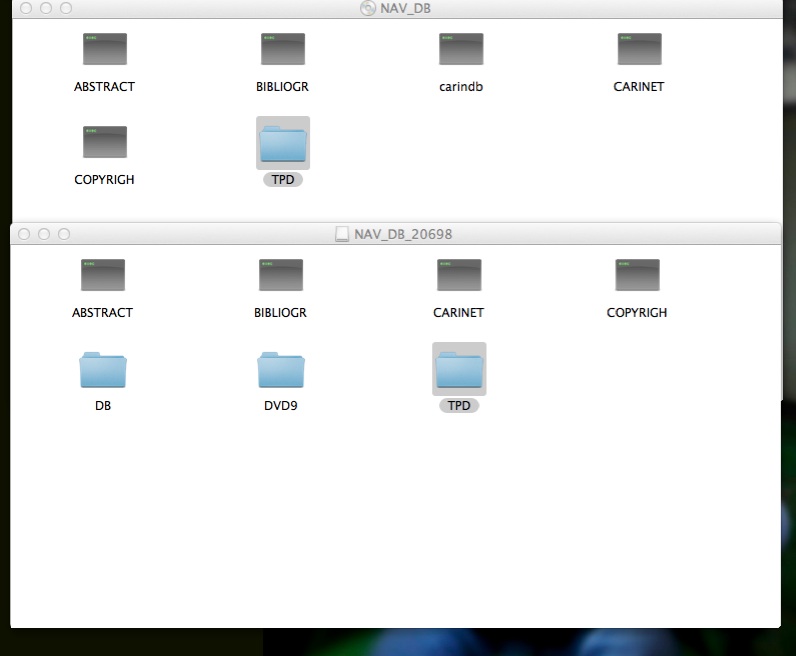Minimize the NAV_DB_20698 window
Viewport: 796px width, 656px height.
(x=44, y=234)
